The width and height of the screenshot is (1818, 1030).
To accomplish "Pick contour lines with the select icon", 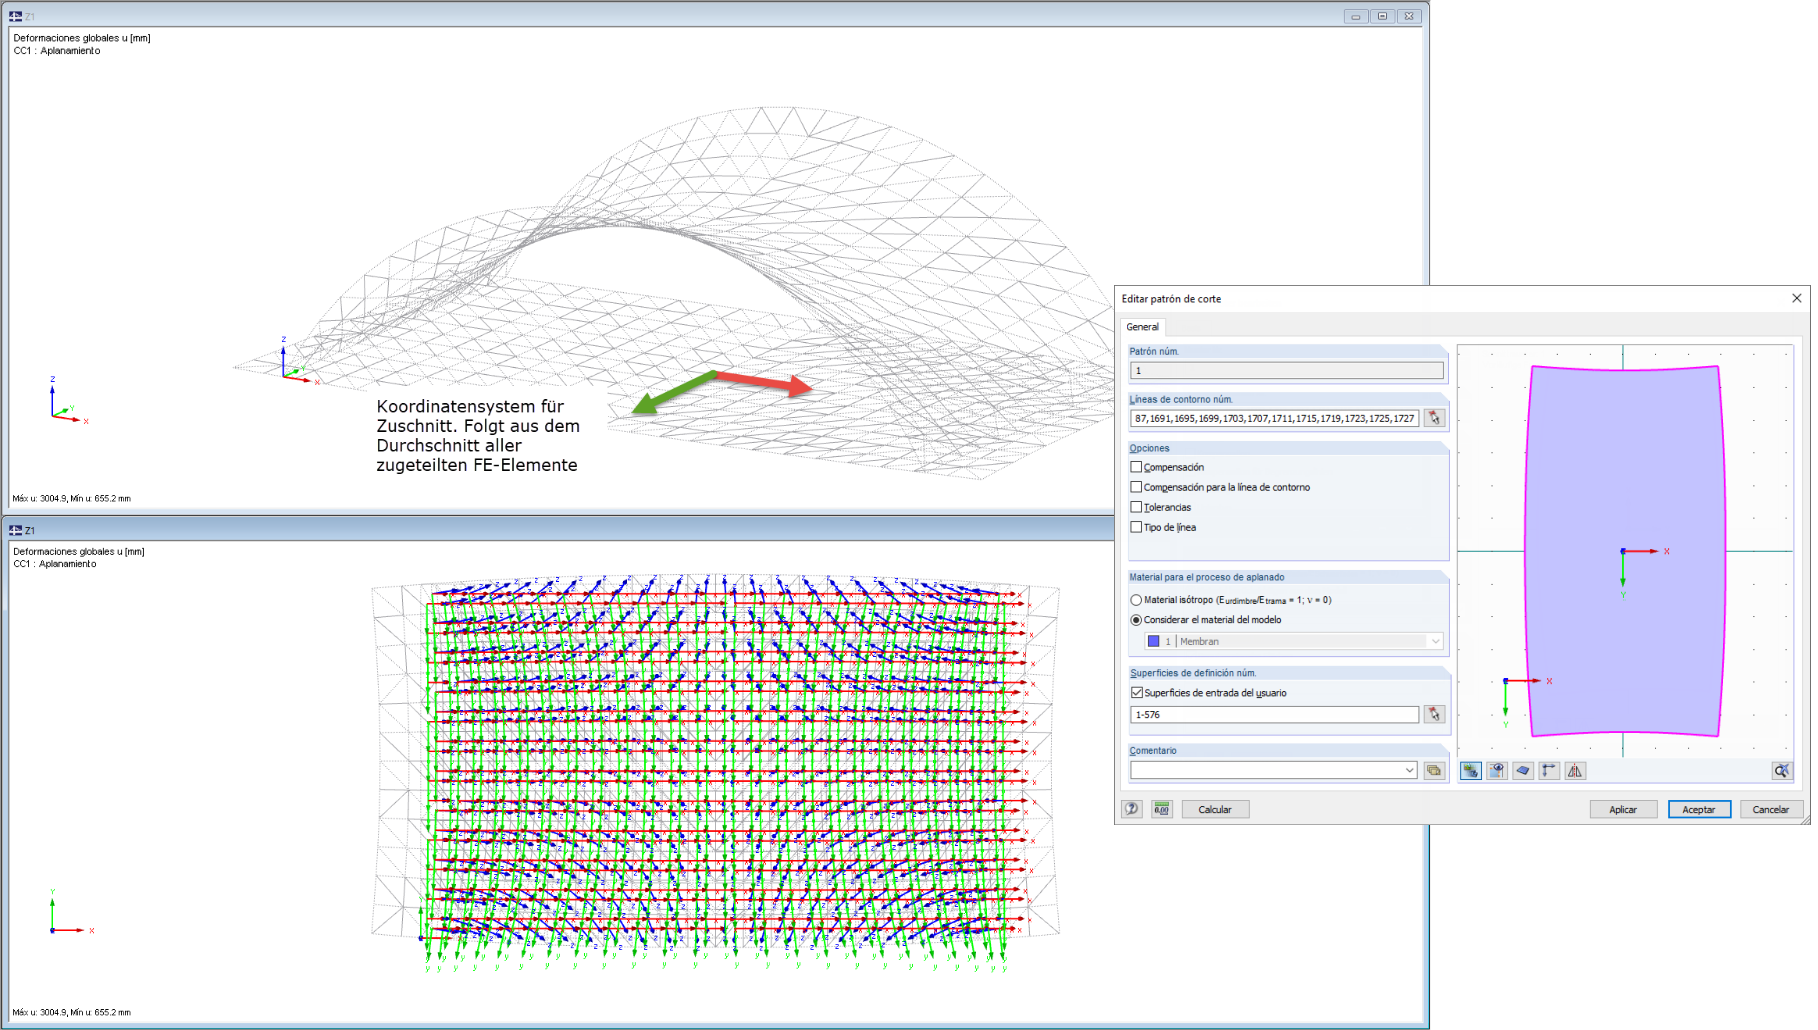I will click(x=1434, y=418).
